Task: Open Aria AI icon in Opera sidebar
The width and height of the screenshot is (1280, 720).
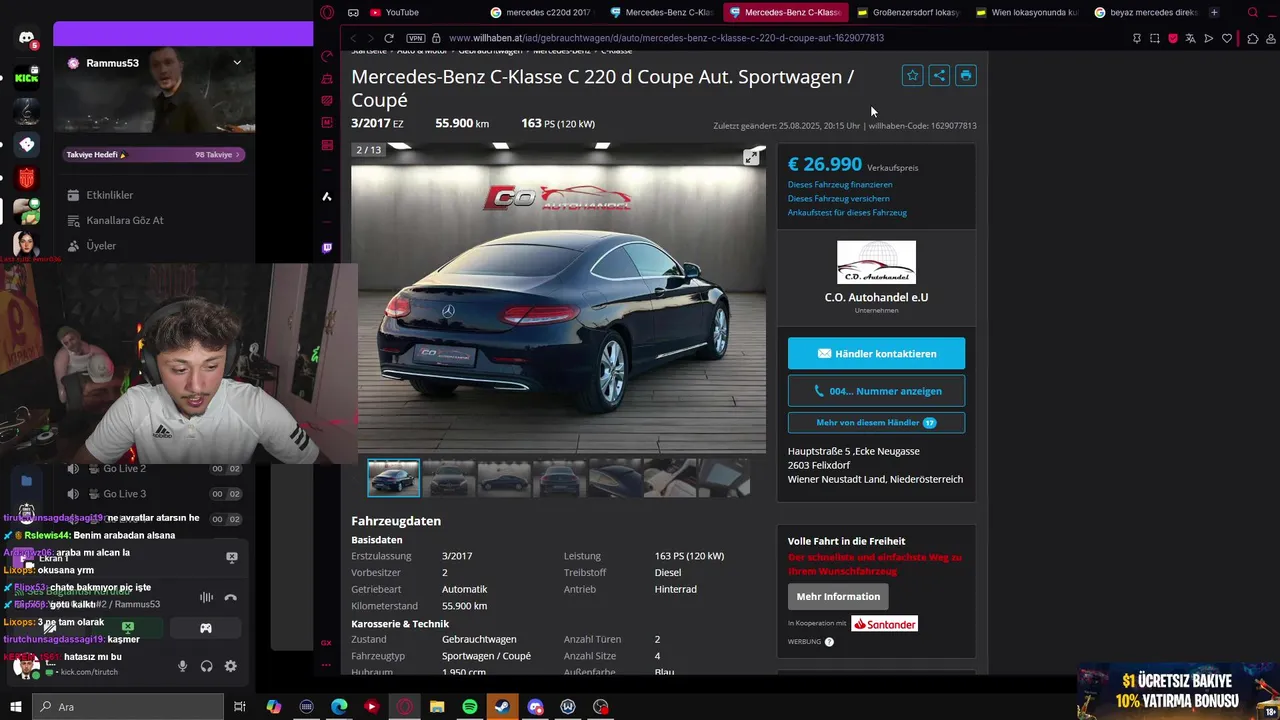Action: (x=327, y=197)
